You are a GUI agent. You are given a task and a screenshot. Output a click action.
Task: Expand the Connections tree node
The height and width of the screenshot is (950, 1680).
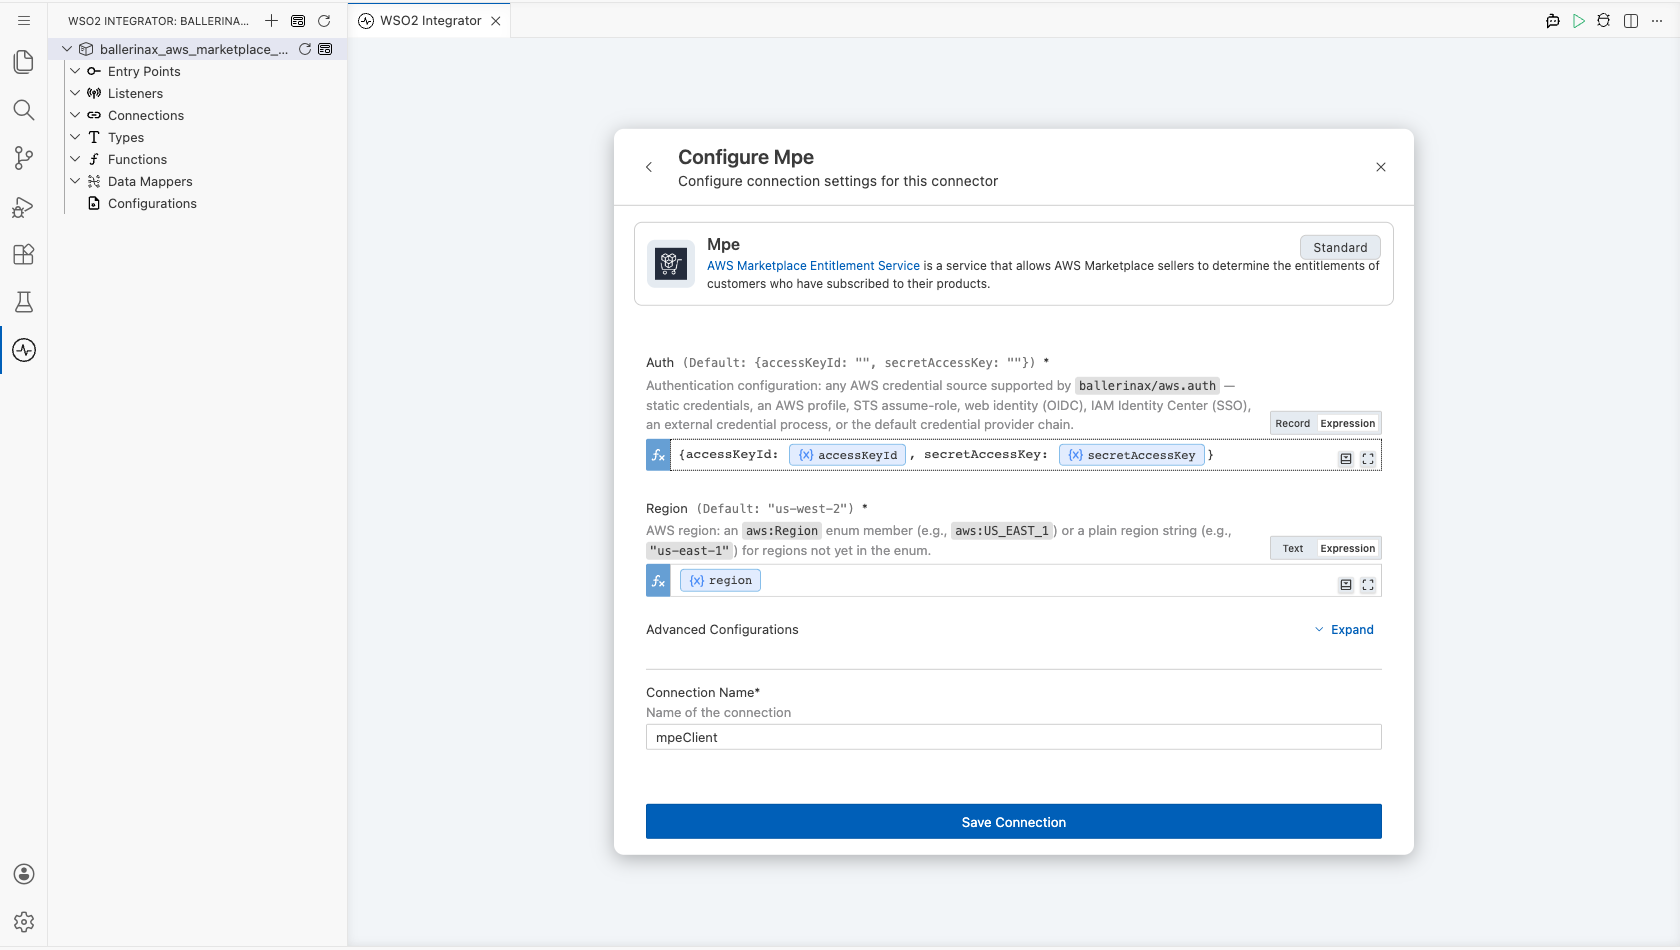(x=75, y=115)
